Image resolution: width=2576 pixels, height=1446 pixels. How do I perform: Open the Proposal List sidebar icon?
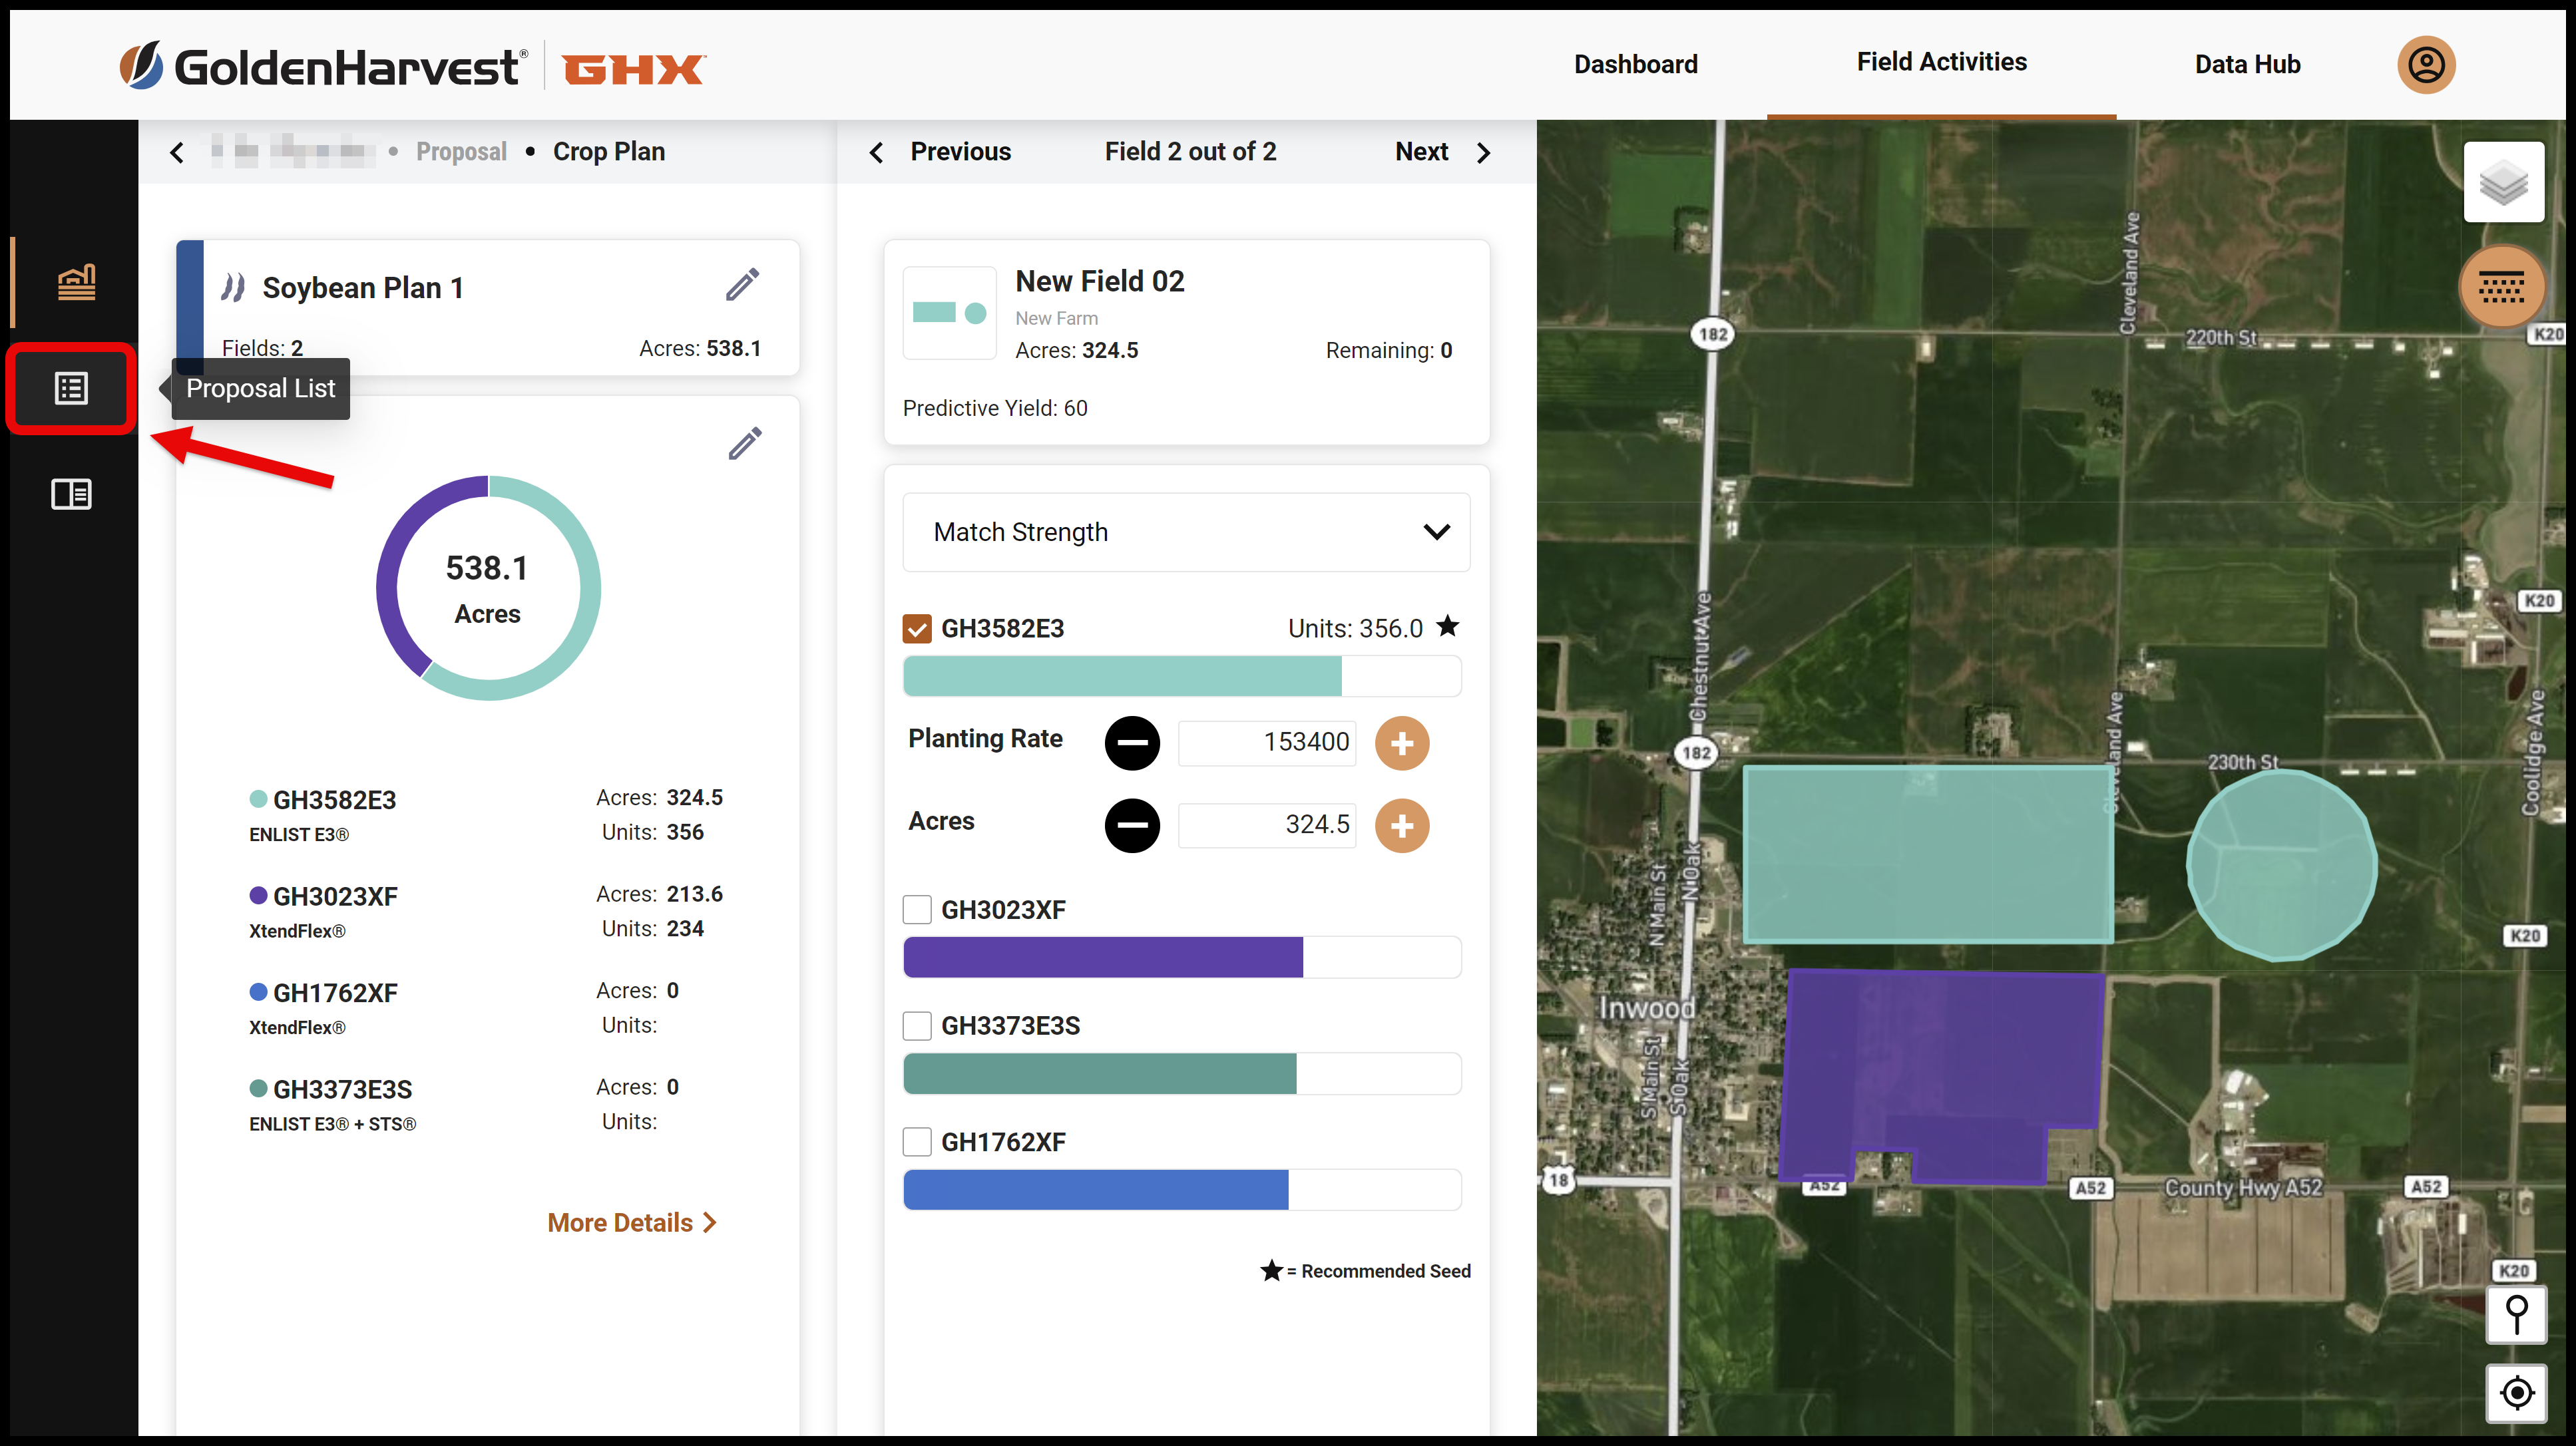coord(71,388)
